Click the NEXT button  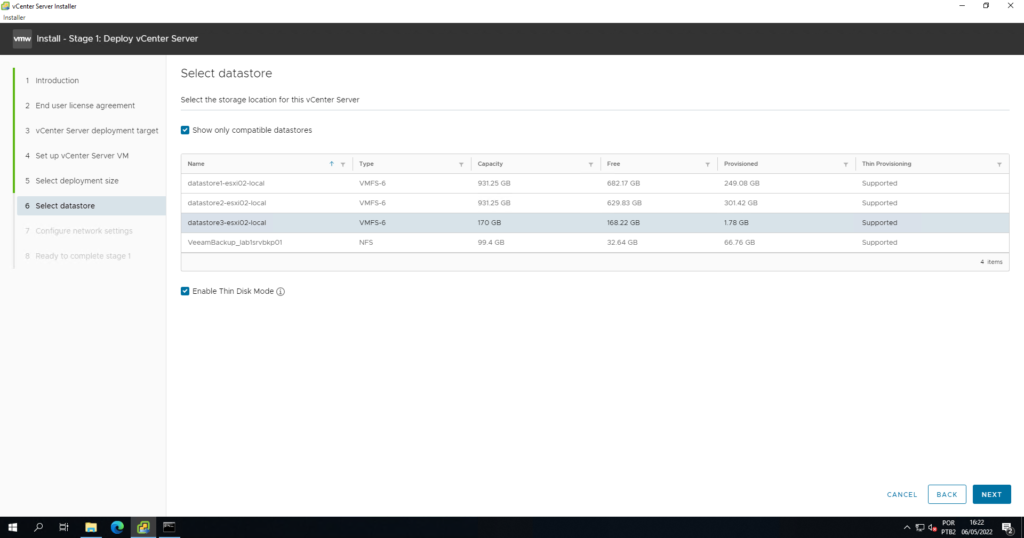991,494
